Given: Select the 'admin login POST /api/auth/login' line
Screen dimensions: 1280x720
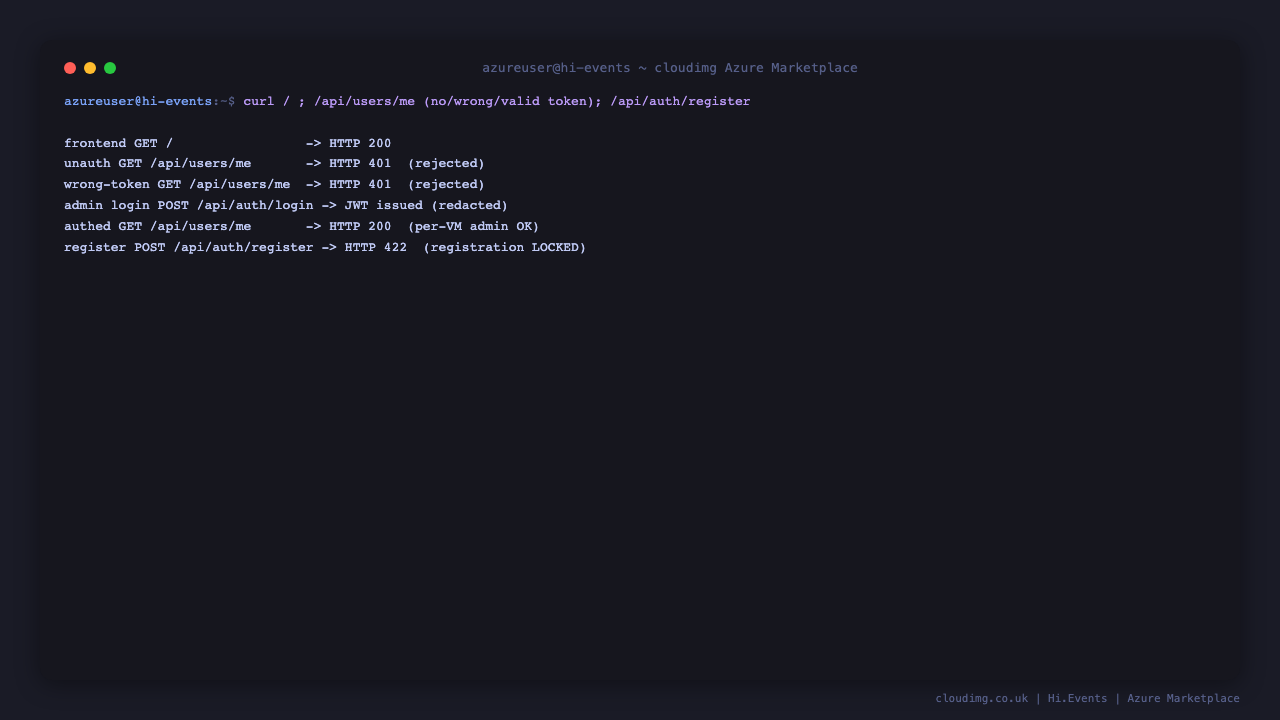Looking at the screenshot, I should click(286, 205).
